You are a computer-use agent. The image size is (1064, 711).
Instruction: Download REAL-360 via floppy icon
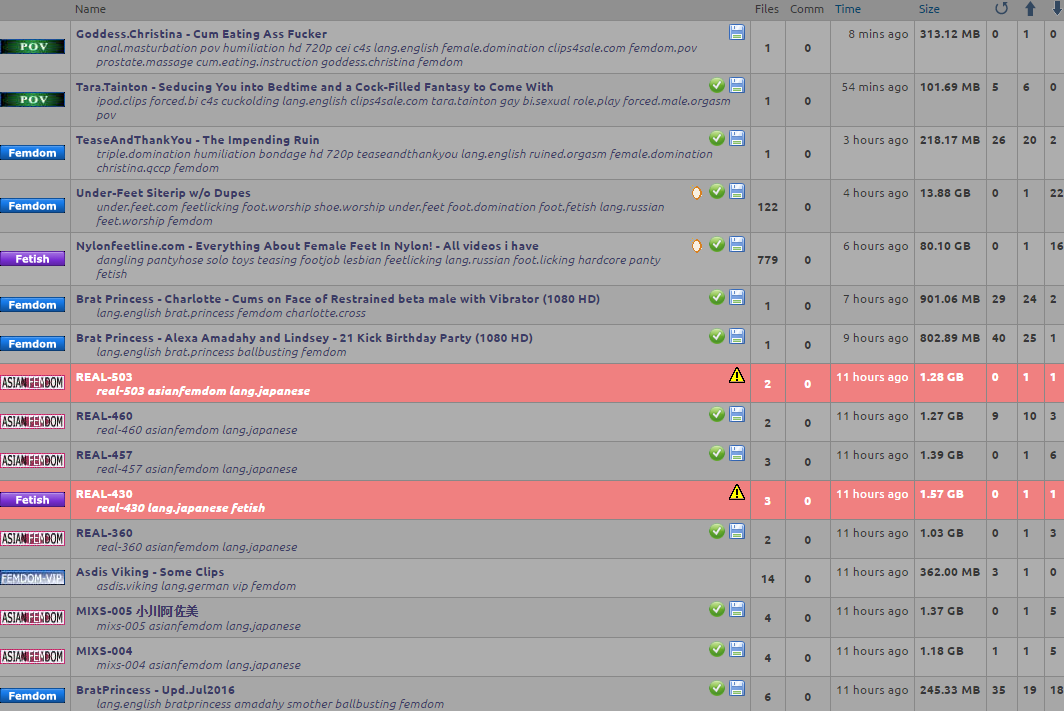coord(737,531)
